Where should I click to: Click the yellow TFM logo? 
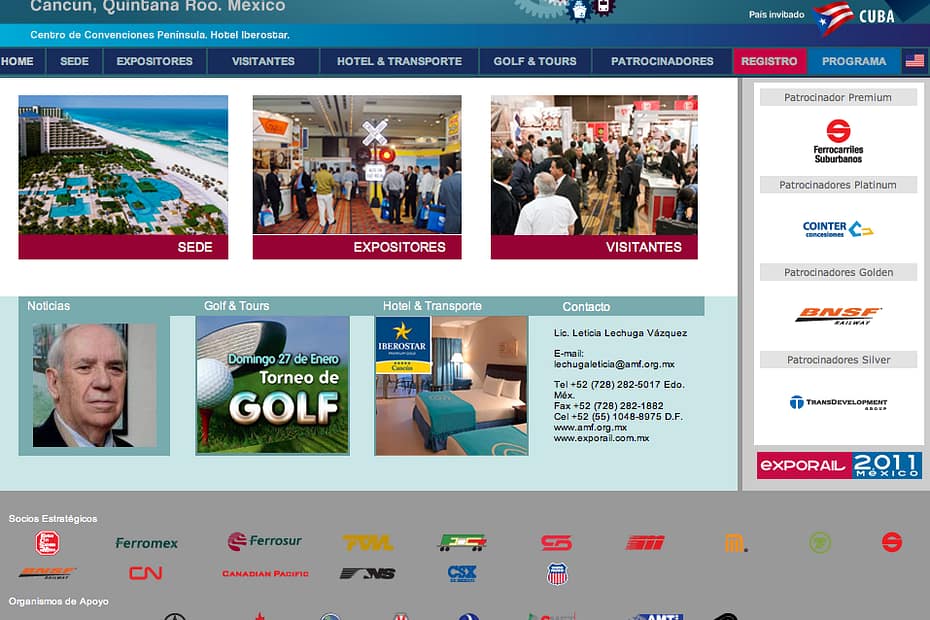click(368, 542)
